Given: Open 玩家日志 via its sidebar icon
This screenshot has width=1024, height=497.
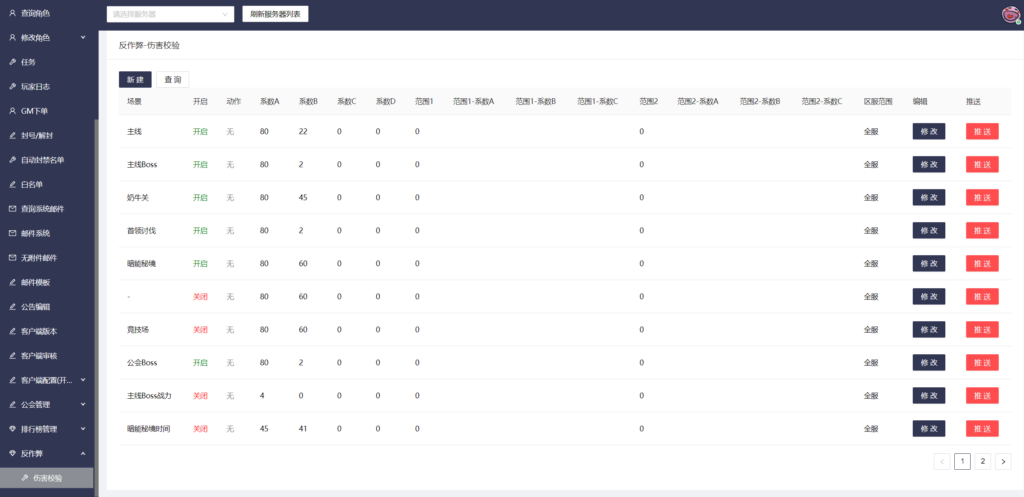Looking at the screenshot, I should 12,86.
